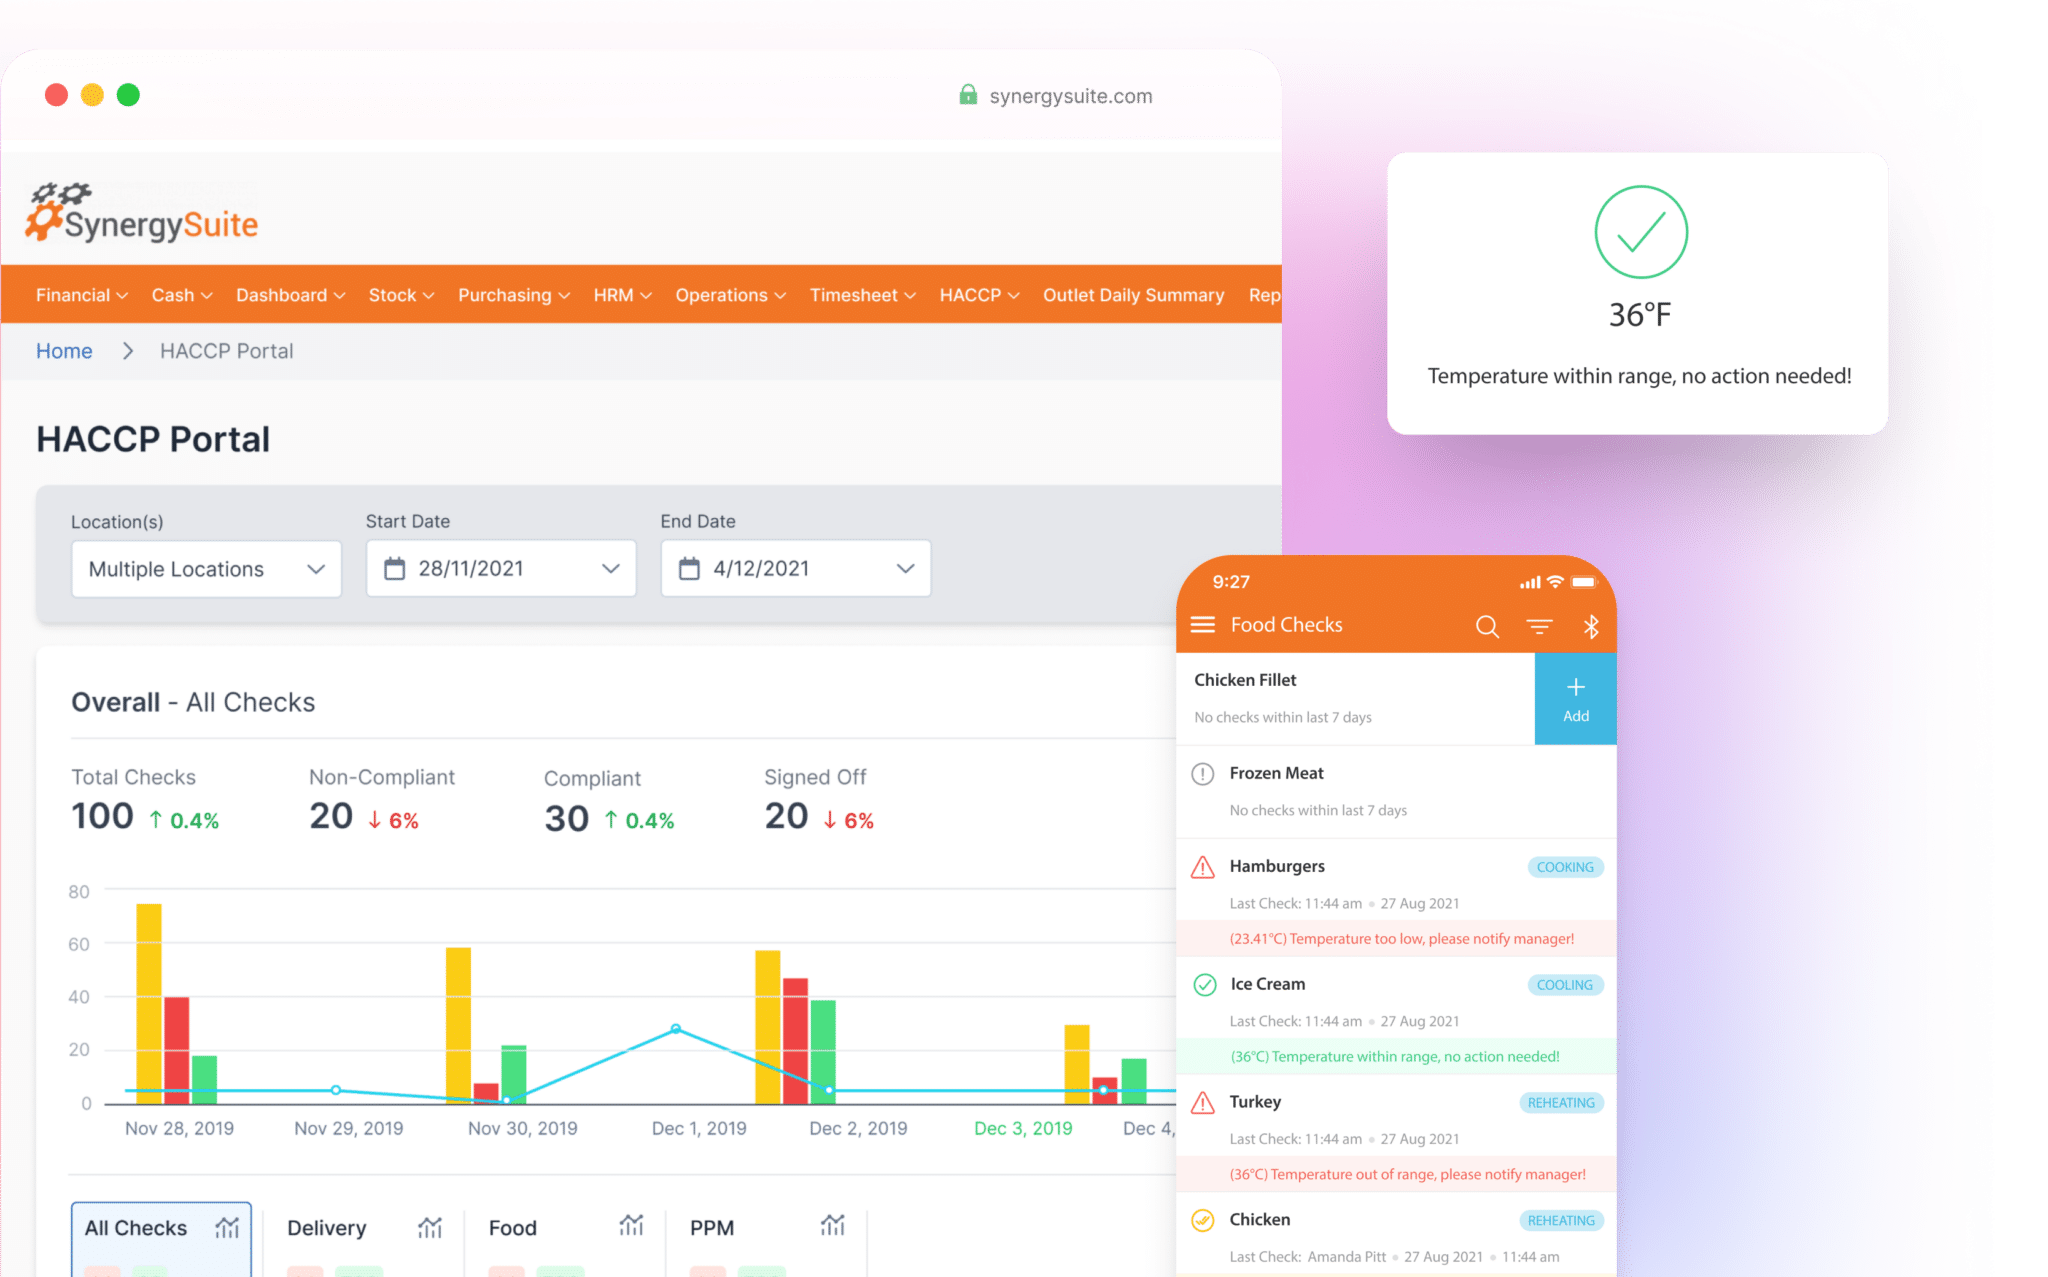Viewport: 2048px width, 1277px height.
Task: Click the chart icon on the Delivery tab
Action: (x=430, y=1226)
